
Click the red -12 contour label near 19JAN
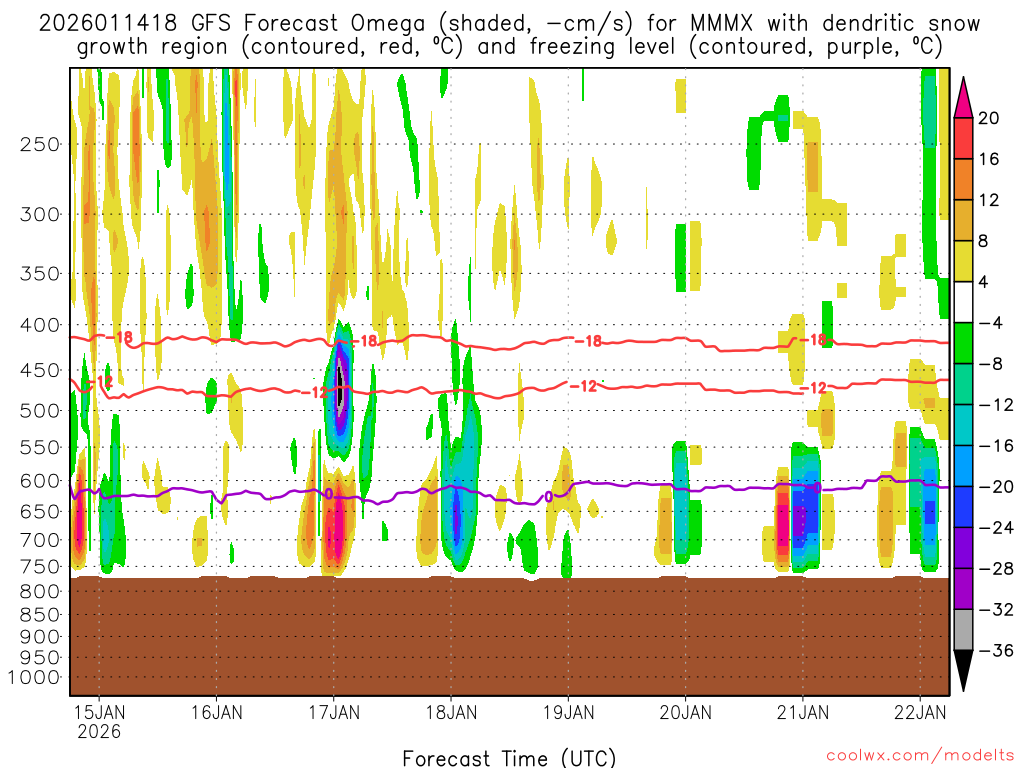(582, 386)
